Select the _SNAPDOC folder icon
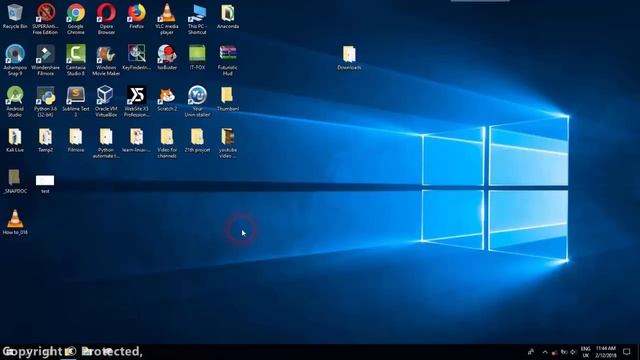This screenshot has height=360, width=640. click(x=15, y=182)
